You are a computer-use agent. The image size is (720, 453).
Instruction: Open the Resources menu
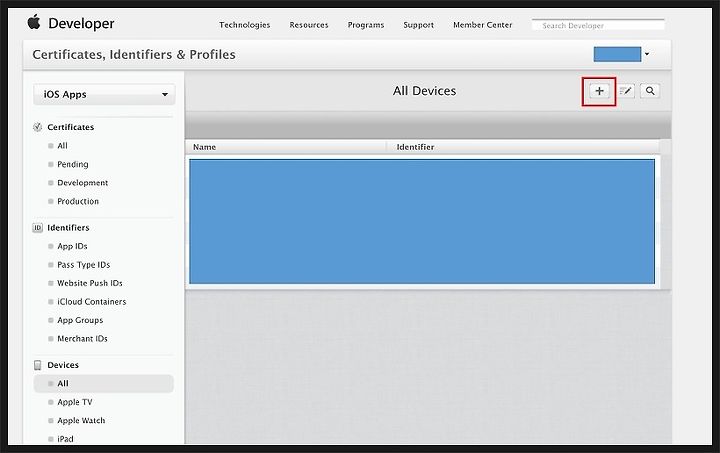[x=309, y=25]
